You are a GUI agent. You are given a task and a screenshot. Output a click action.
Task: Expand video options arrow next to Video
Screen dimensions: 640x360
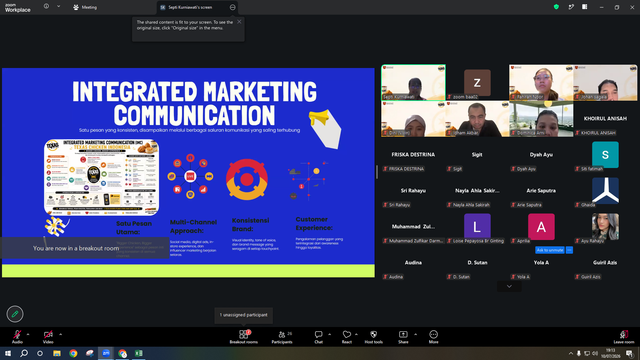(60, 334)
